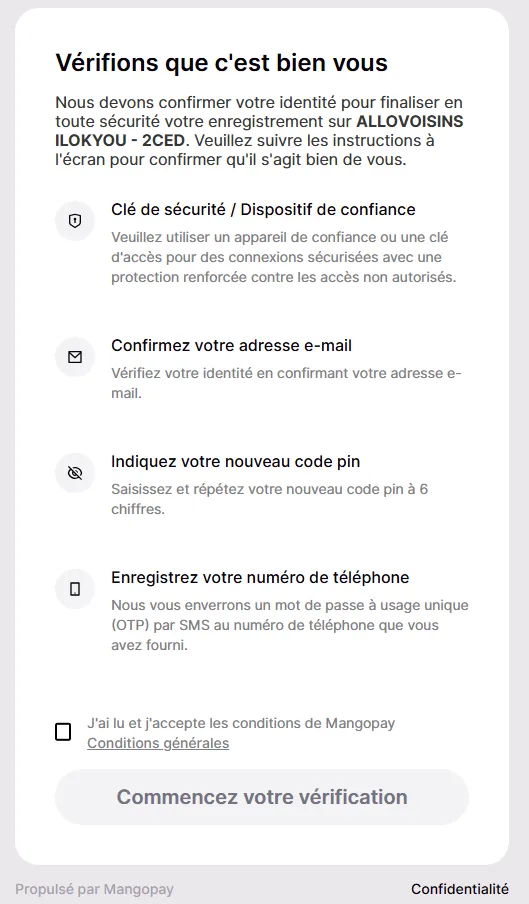The image size is (529, 904).
Task: Click the bold ALLOVOISINS ILOKYOU - 2CED name
Action: [259, 131]
